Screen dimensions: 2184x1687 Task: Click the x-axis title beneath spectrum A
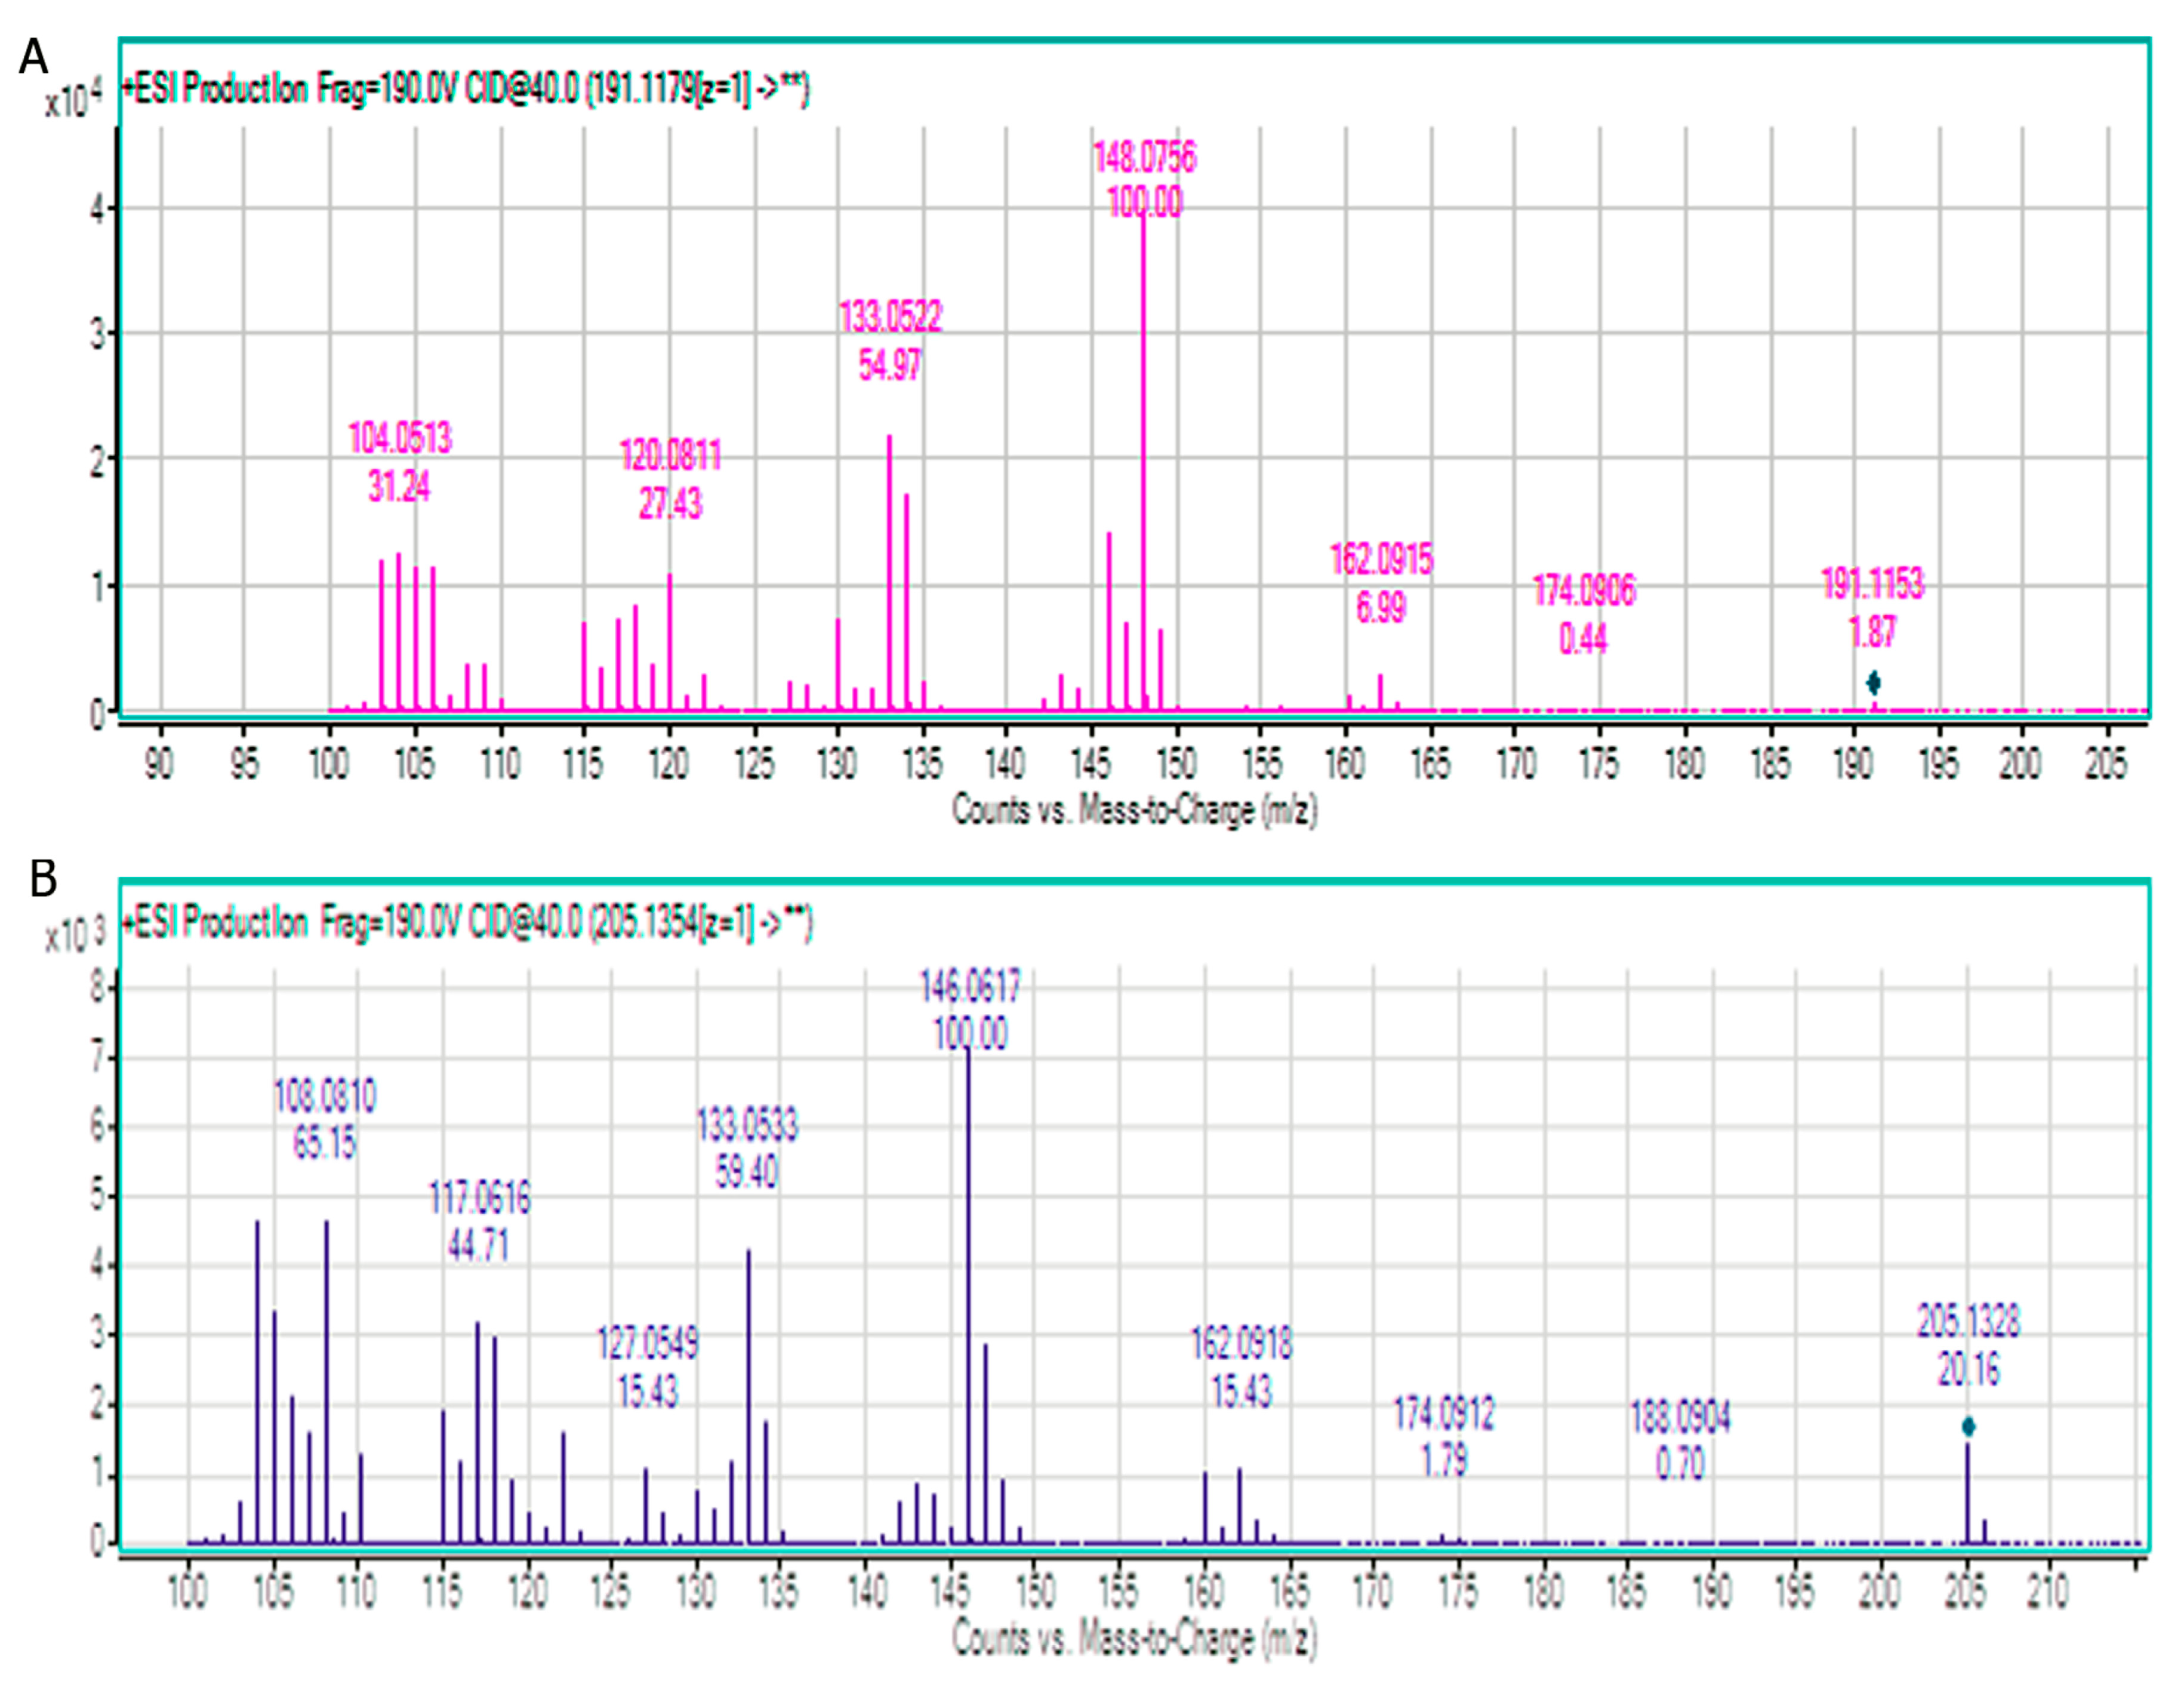(1134, 809)
